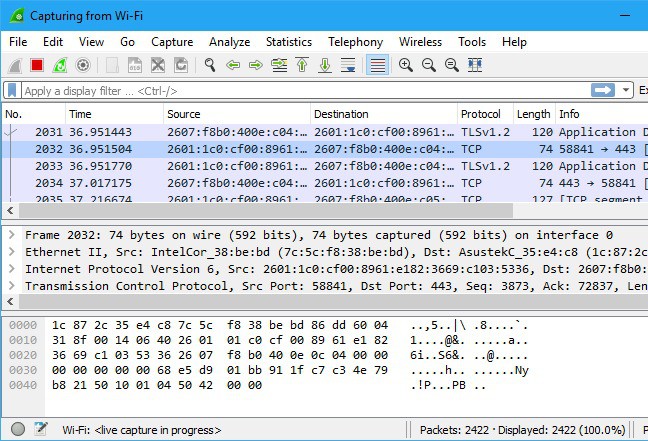Click the save capture file icon
The image size is (648, 441).
point(135,65)
